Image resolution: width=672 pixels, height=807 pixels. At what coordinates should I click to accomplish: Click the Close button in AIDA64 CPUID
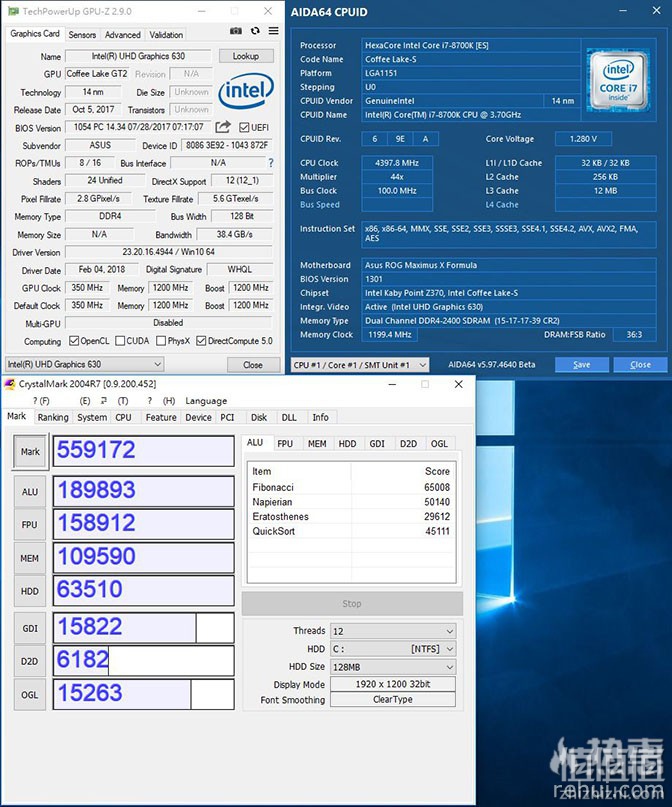point(640,365)
